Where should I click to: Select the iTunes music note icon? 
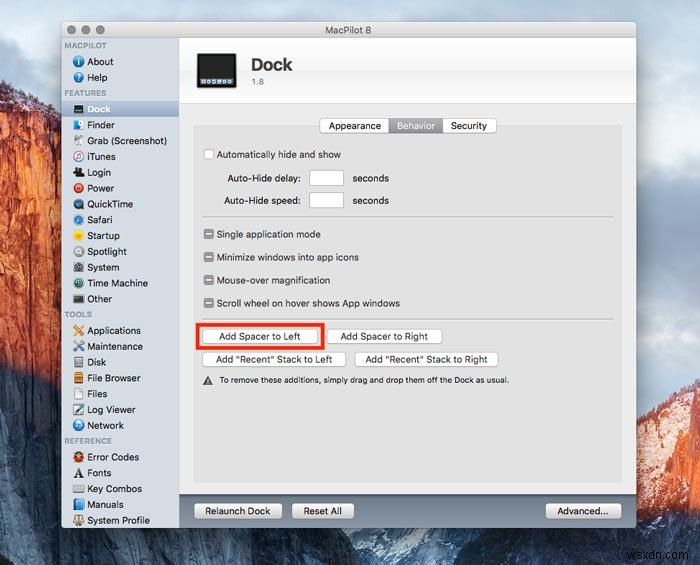(79, 157)
